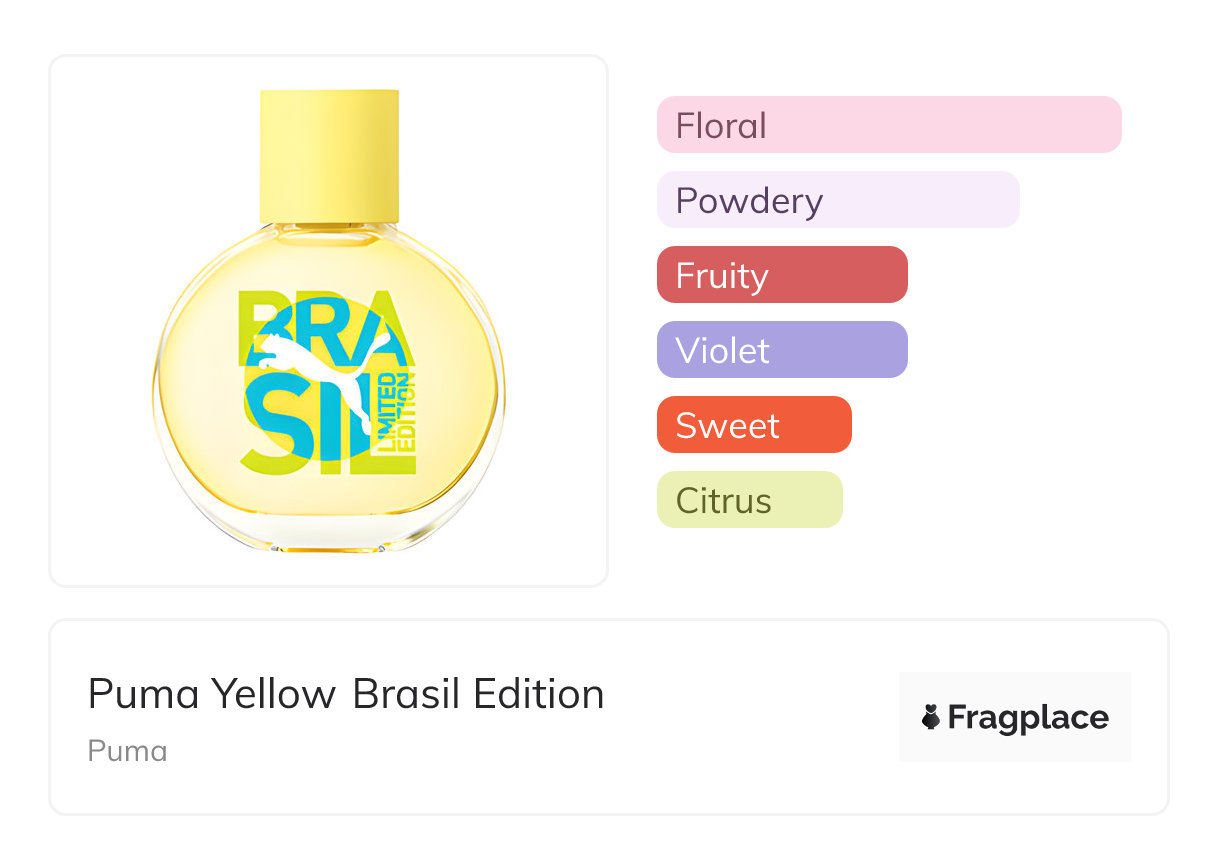Select the Powdery accord bar

838,200
